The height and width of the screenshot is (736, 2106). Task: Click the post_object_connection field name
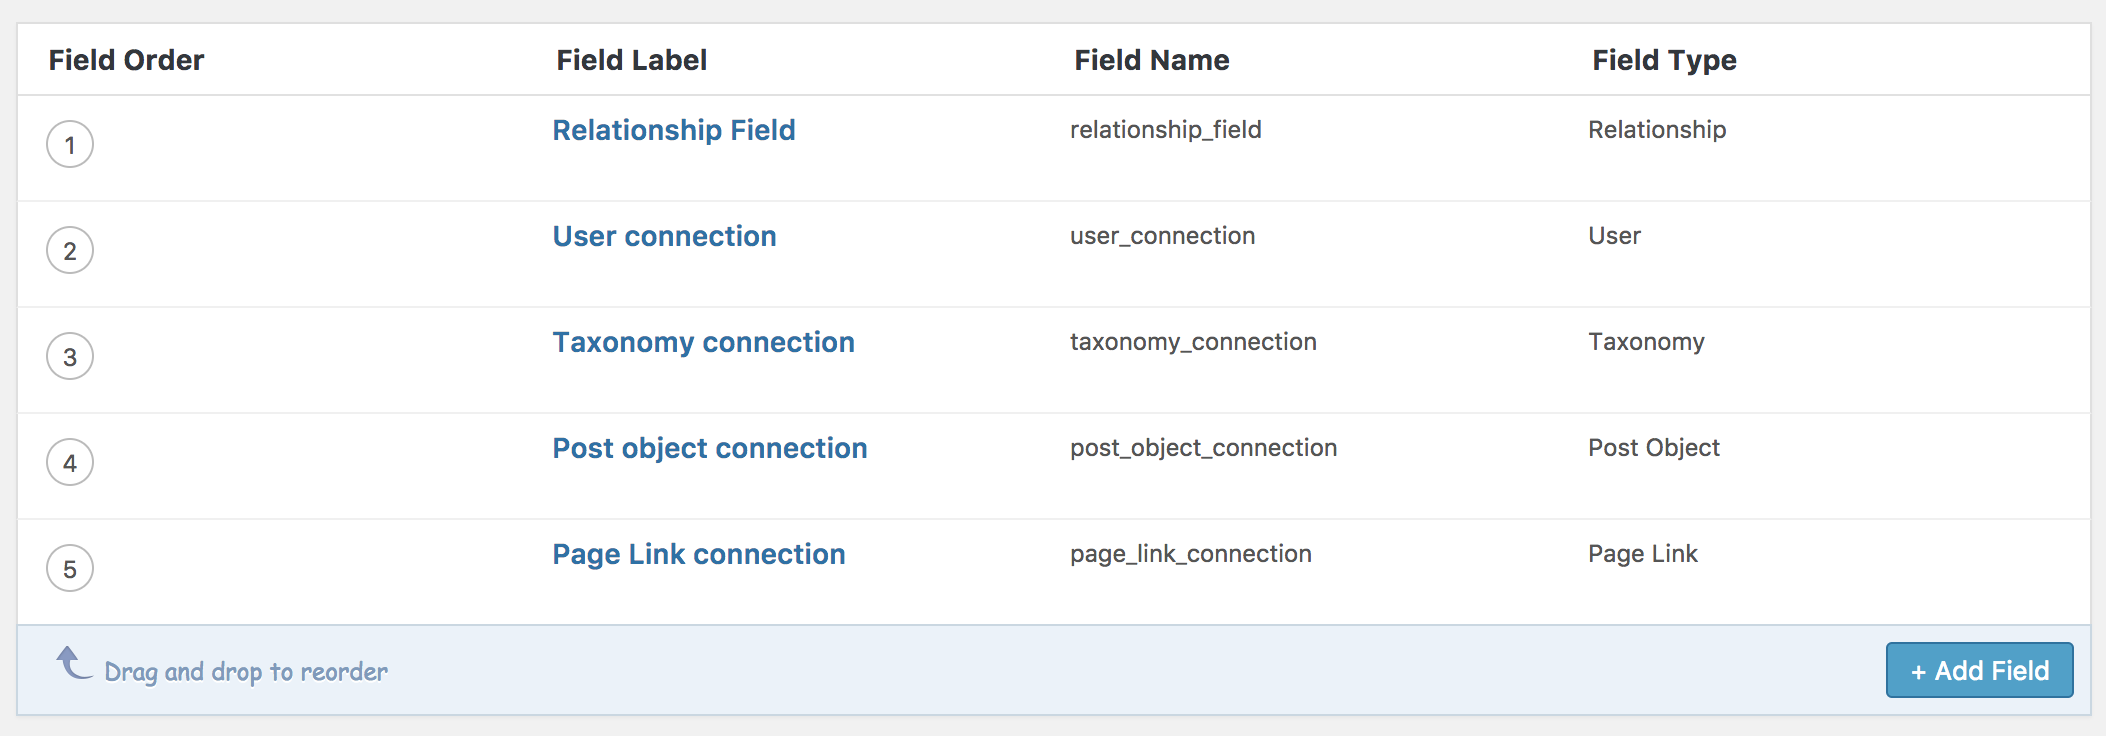(1204, 448)
